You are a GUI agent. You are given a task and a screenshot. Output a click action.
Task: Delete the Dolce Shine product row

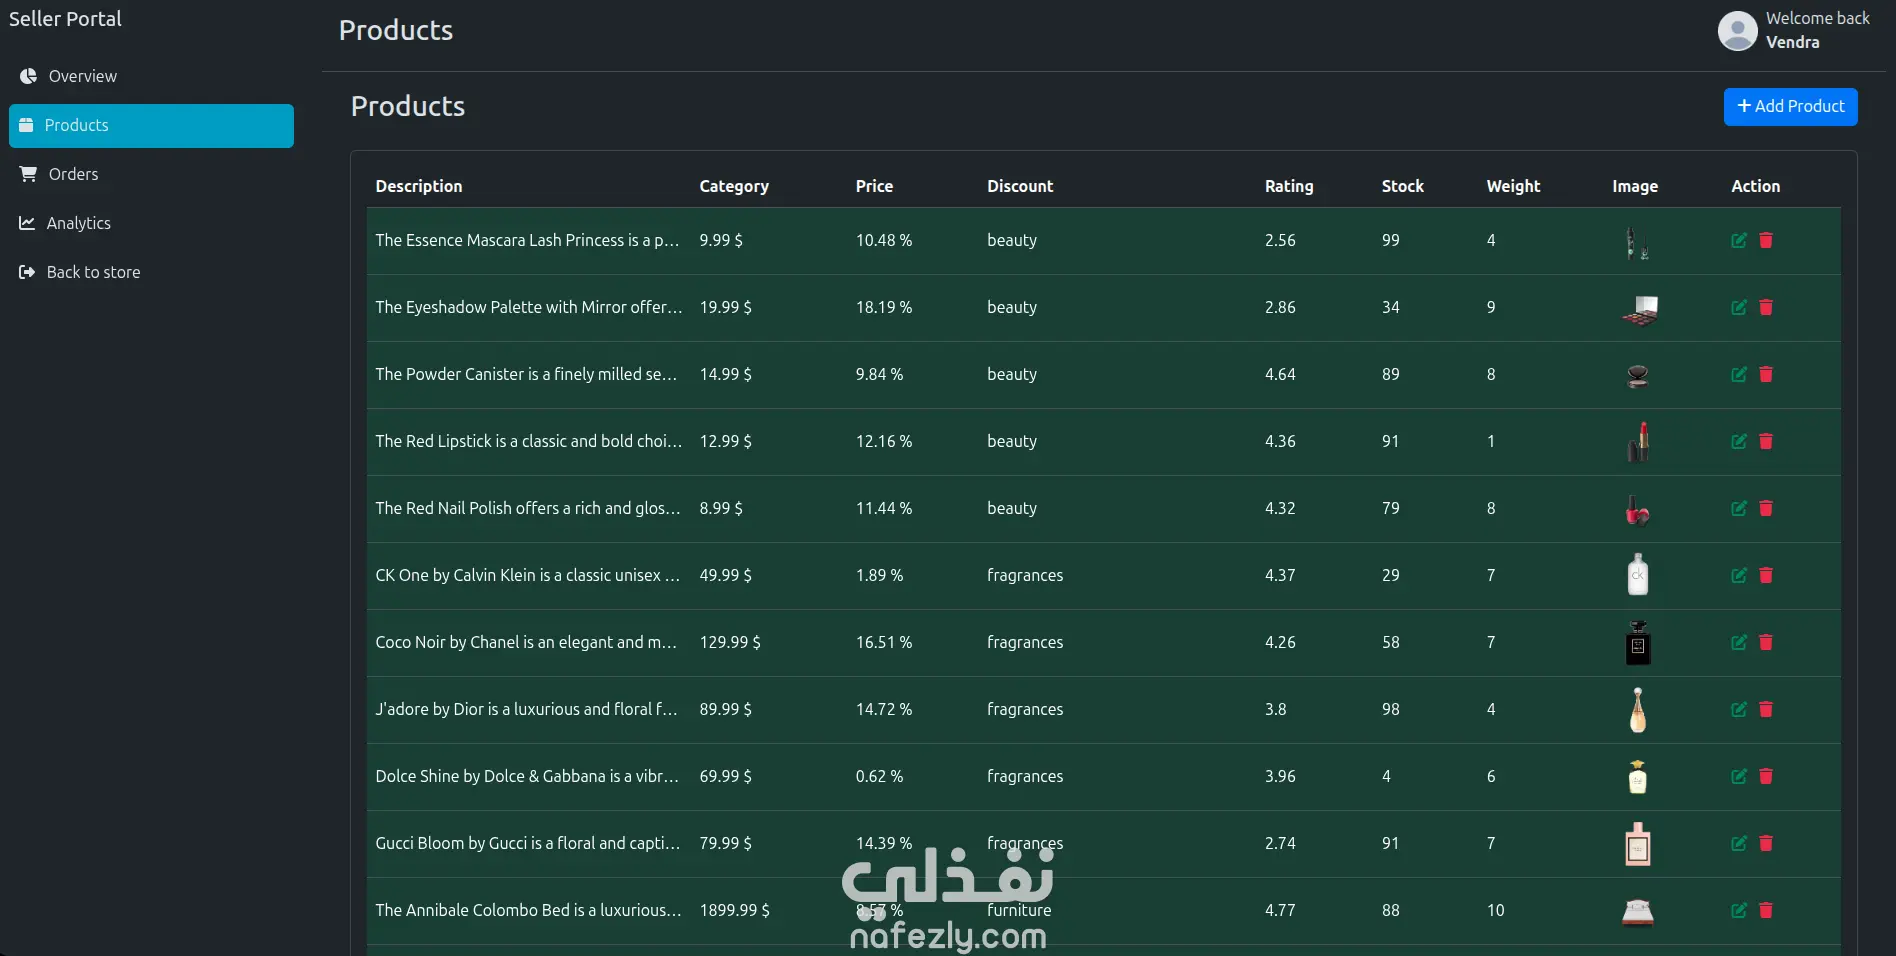[1766, 776]
